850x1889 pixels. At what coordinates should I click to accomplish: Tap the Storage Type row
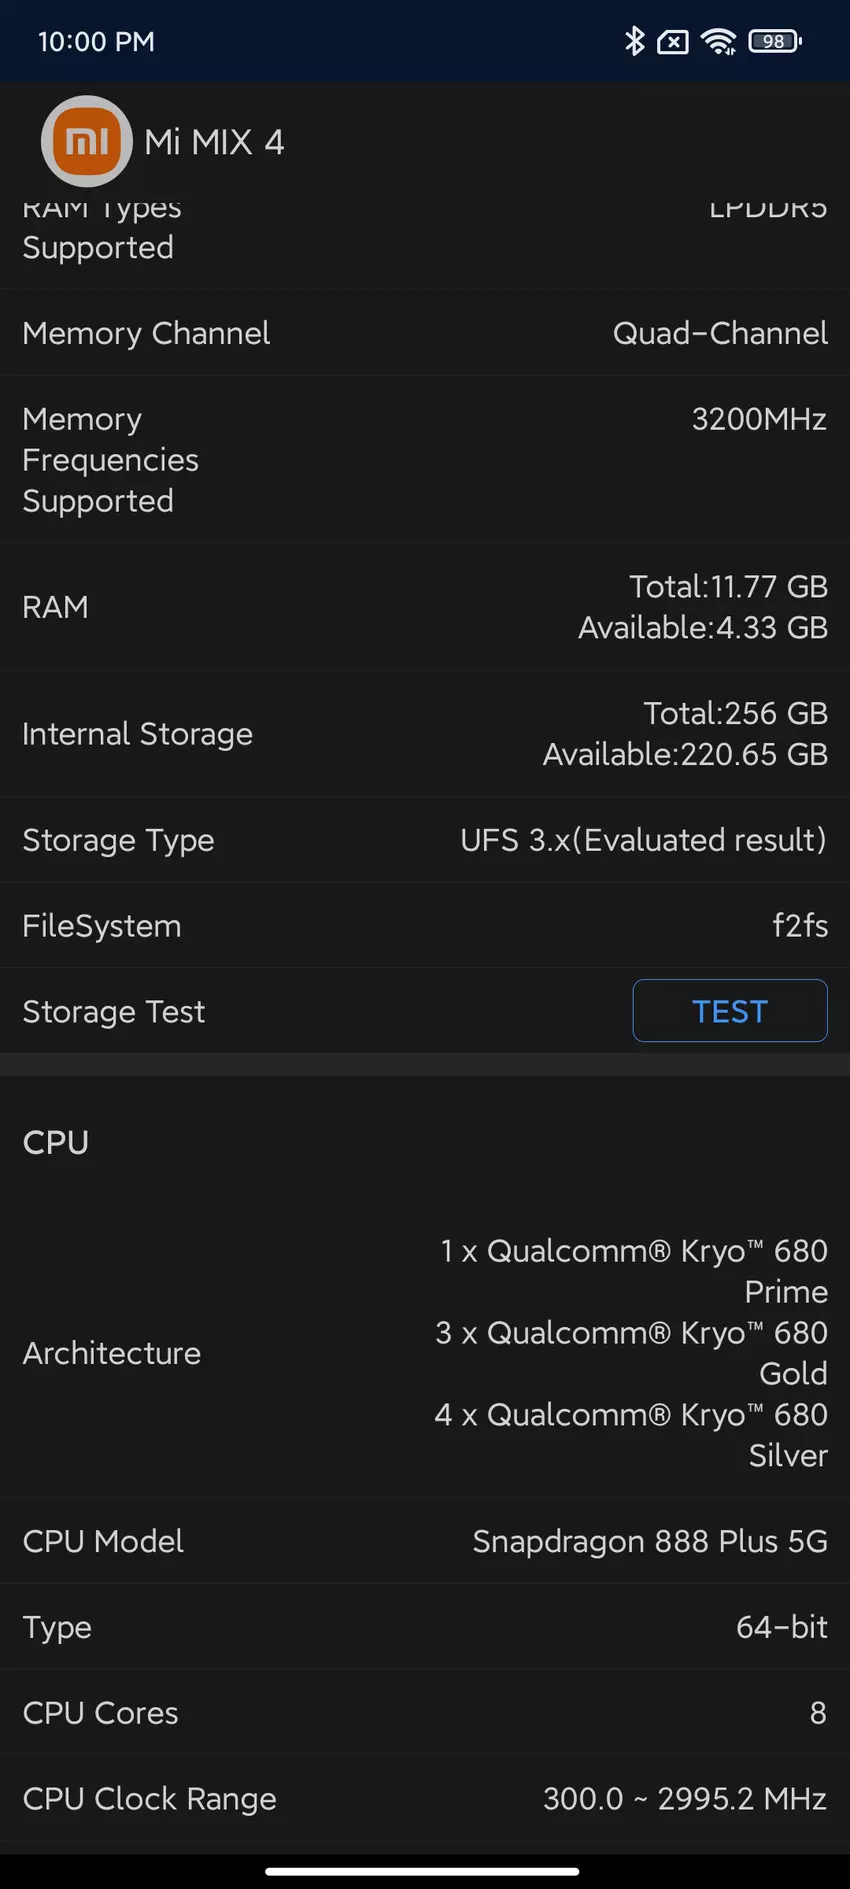coord(425,840)
